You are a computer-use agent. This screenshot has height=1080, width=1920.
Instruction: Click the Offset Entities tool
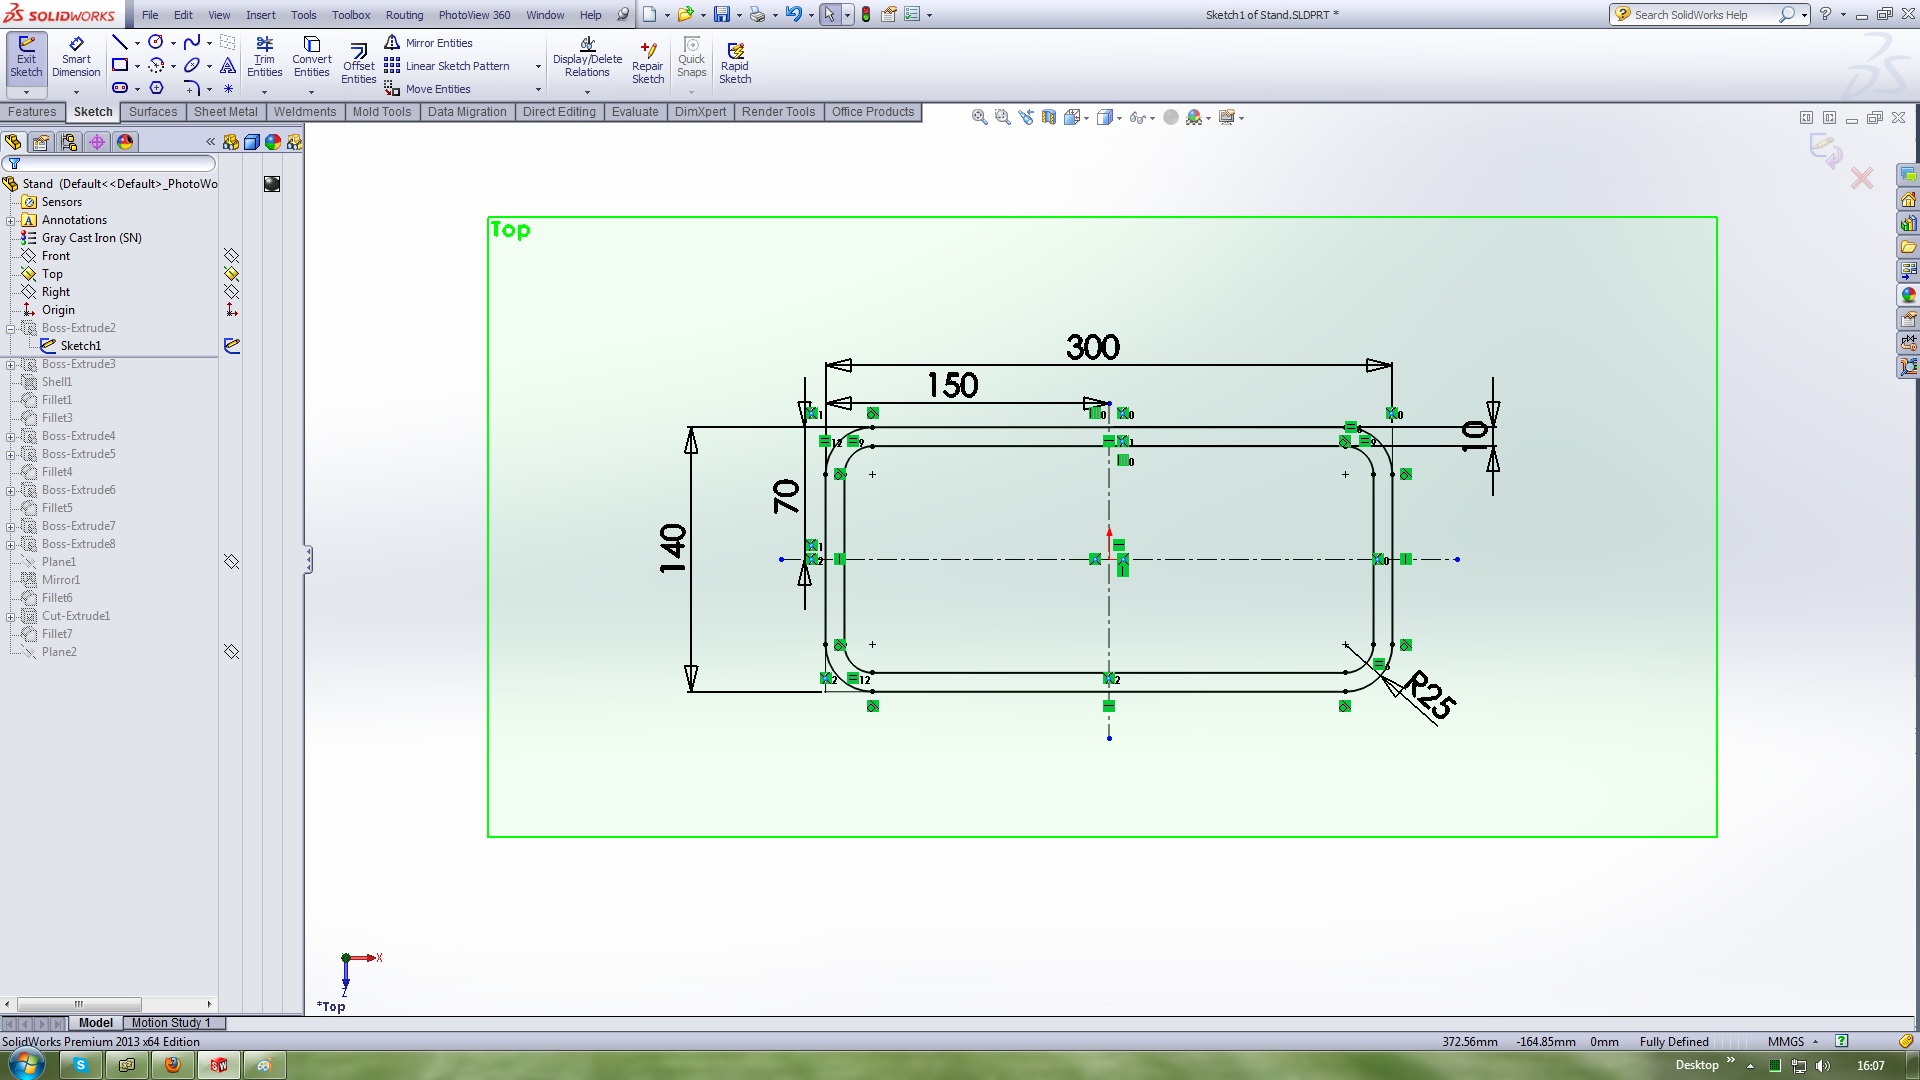tap(358, 64)
